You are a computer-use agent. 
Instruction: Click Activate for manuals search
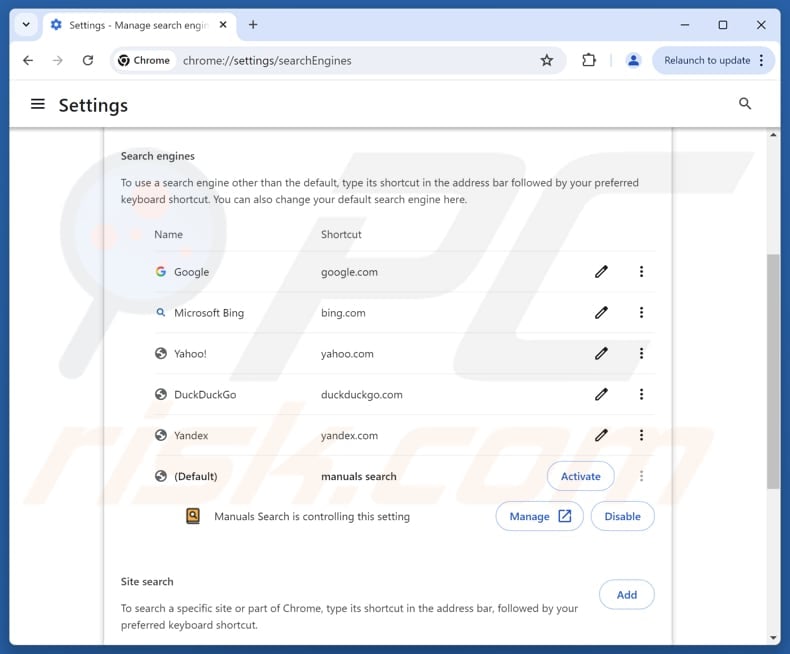[580, 476]
